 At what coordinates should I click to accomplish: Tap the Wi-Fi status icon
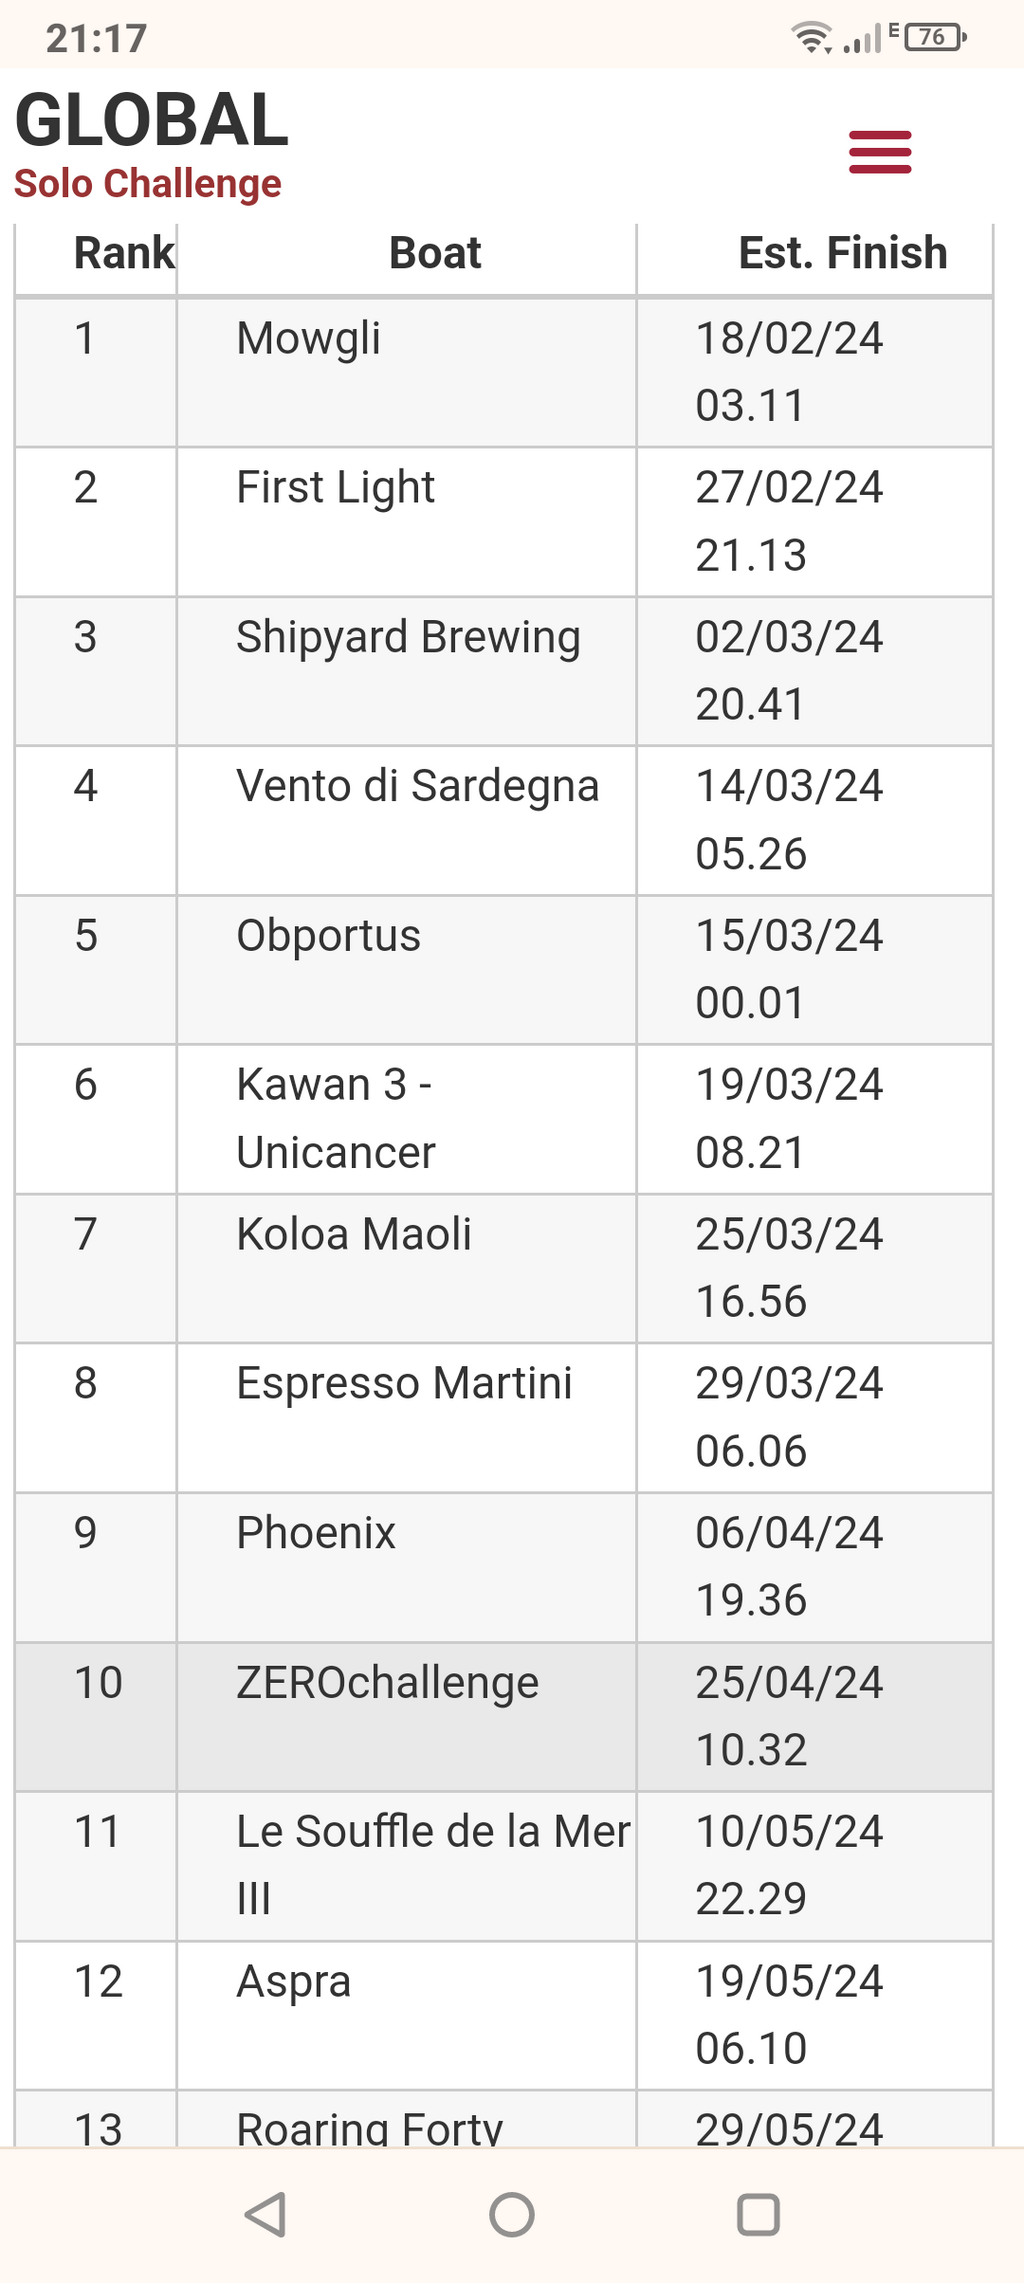[811, 38]
